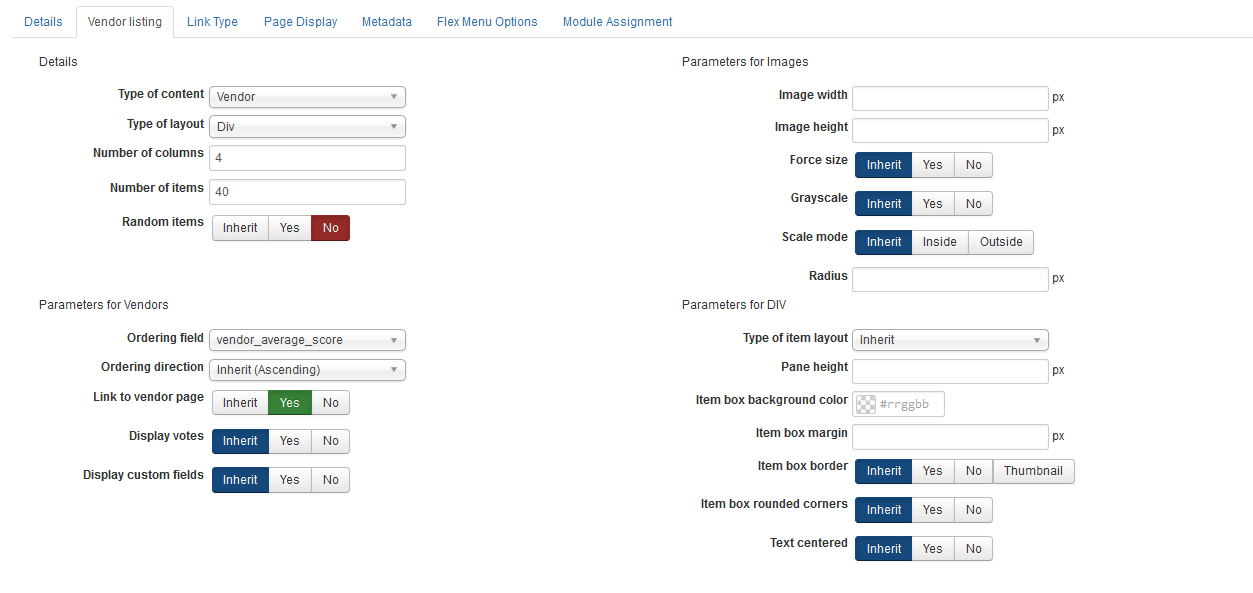The width and height of the screenshot is (1253, 593).
Task: Open the Type of layout dropdown
Action: pos(307,127)
